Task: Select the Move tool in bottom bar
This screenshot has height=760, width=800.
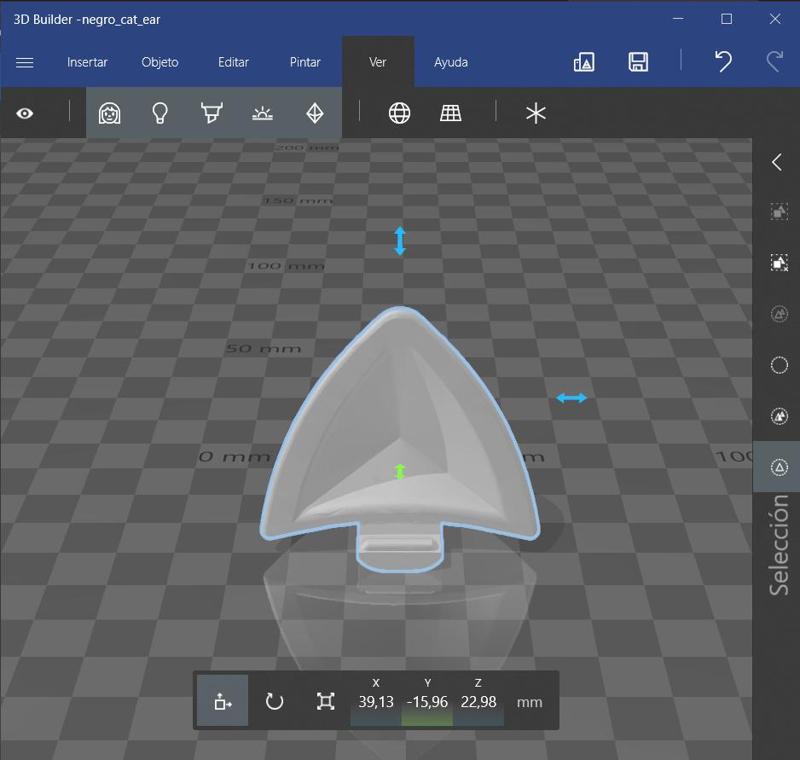Action: click(x=222, y=701)
